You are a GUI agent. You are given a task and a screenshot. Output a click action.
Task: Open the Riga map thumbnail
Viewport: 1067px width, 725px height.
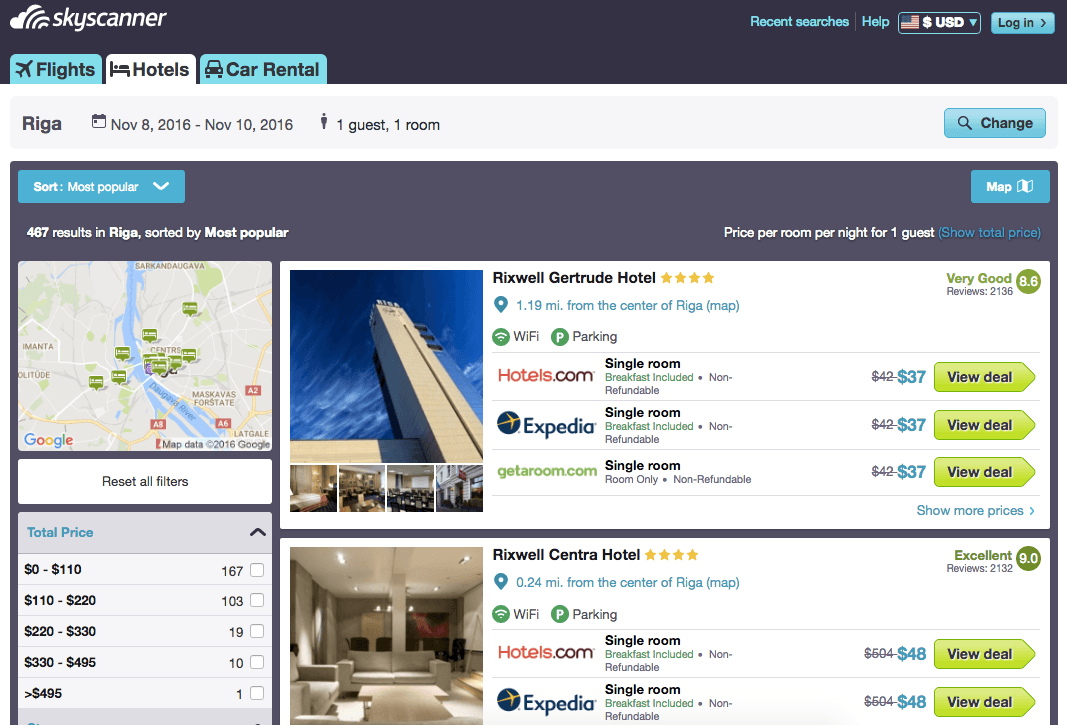(145, 356)
